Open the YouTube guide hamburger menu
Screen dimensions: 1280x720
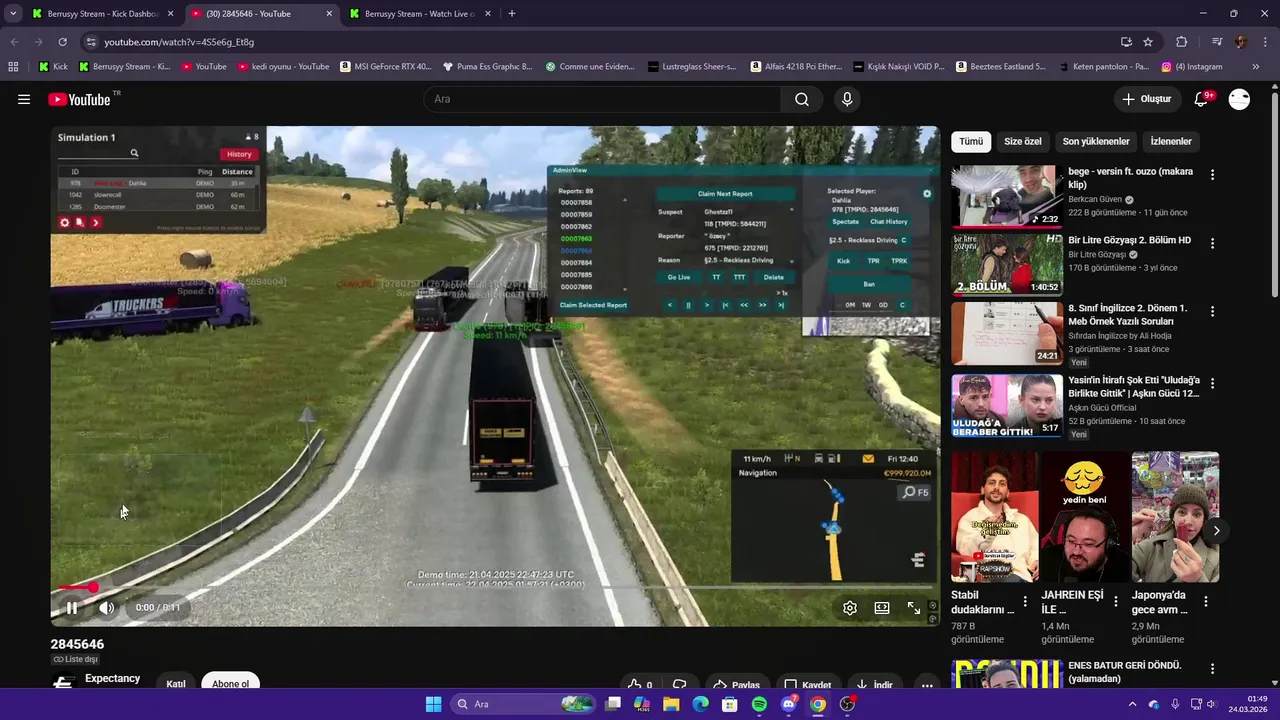24,99
